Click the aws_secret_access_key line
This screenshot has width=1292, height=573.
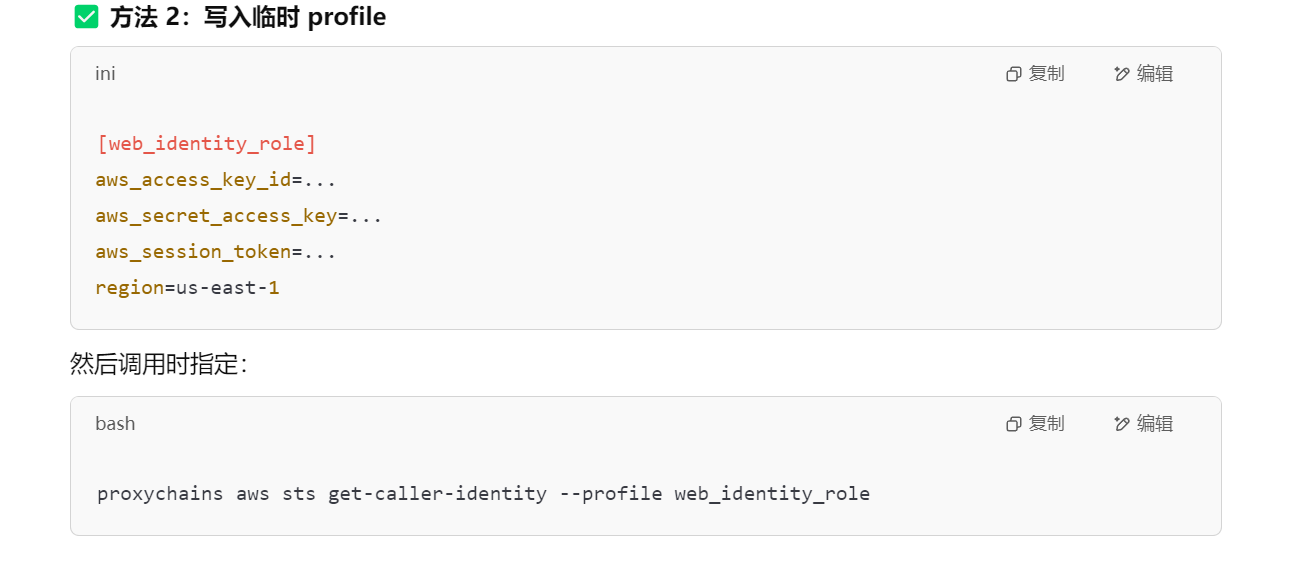click(x=239, y=216)
